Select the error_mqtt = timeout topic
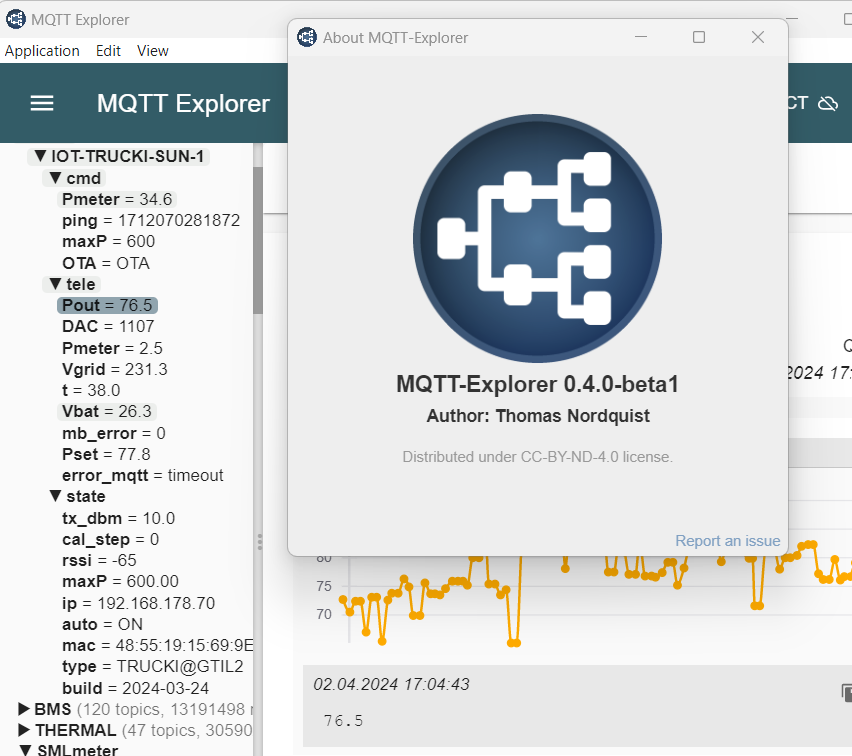The image size is (852, 756). point(142,476)
